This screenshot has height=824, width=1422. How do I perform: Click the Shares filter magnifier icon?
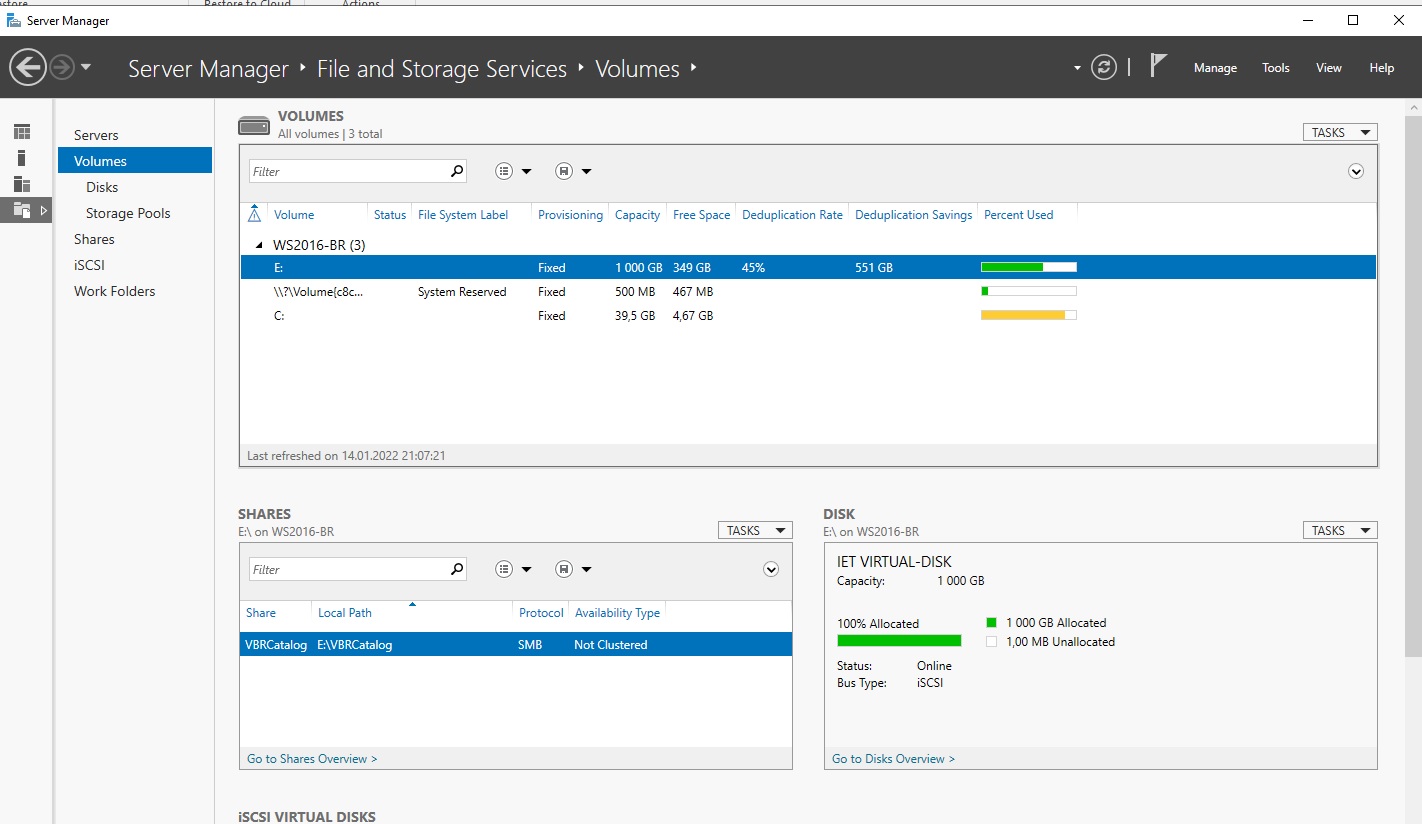click(457, 569)
